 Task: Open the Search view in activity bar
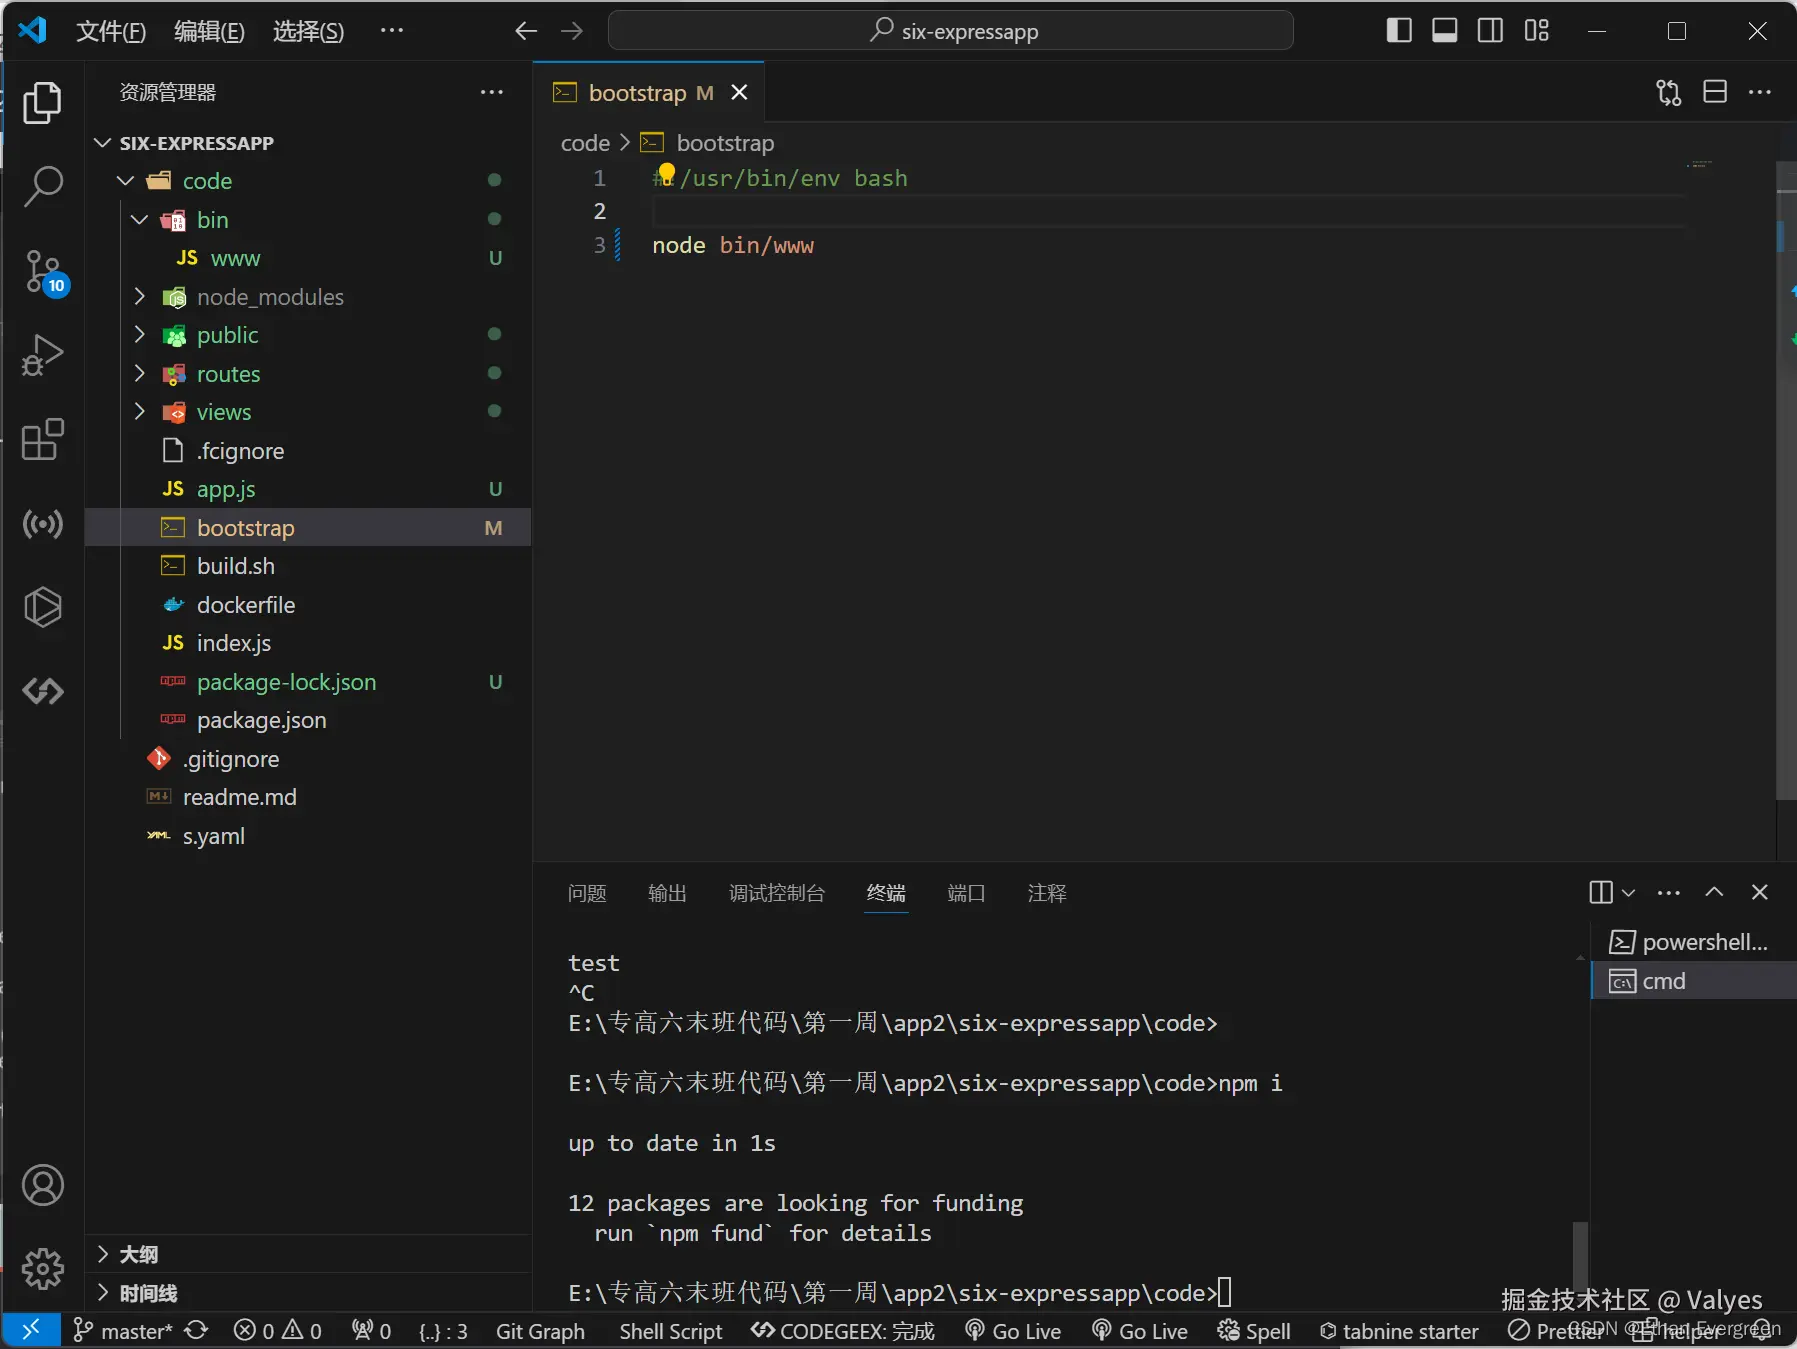point(42,186)
